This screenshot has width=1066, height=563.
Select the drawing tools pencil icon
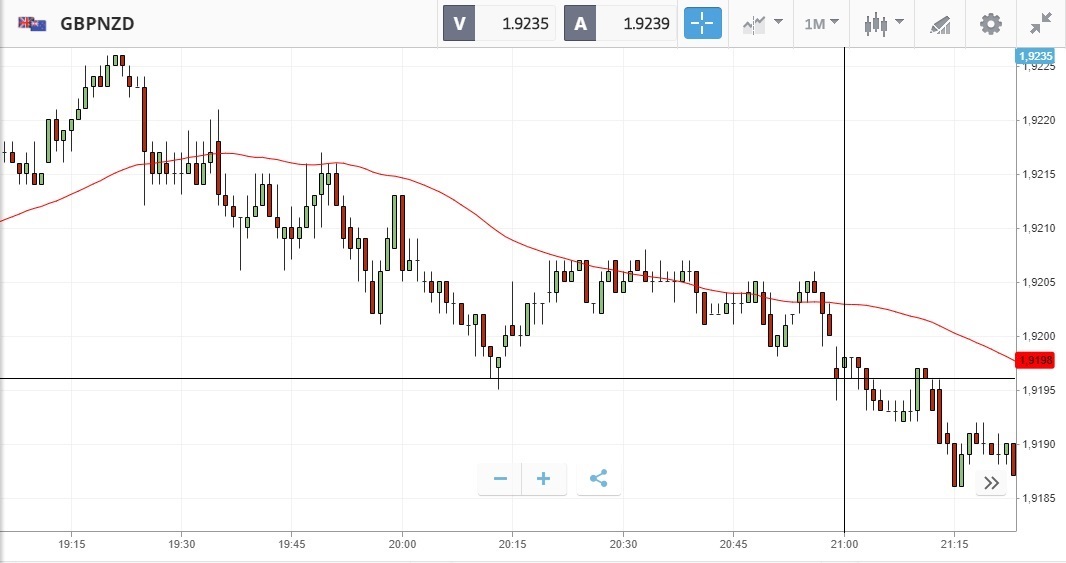click(939, 23)
